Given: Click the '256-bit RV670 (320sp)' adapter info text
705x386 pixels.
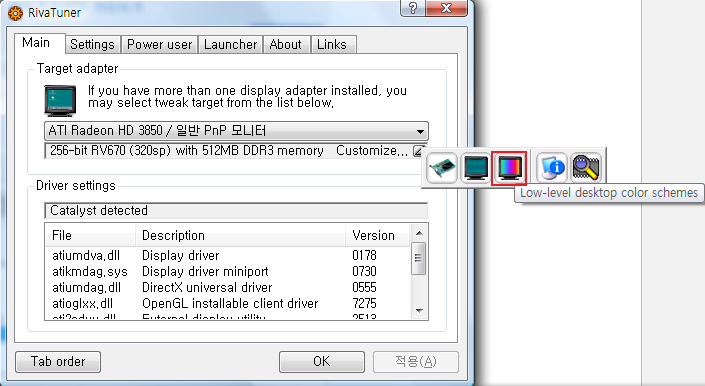Looking at the screenshot, I should tap(187, 151).
